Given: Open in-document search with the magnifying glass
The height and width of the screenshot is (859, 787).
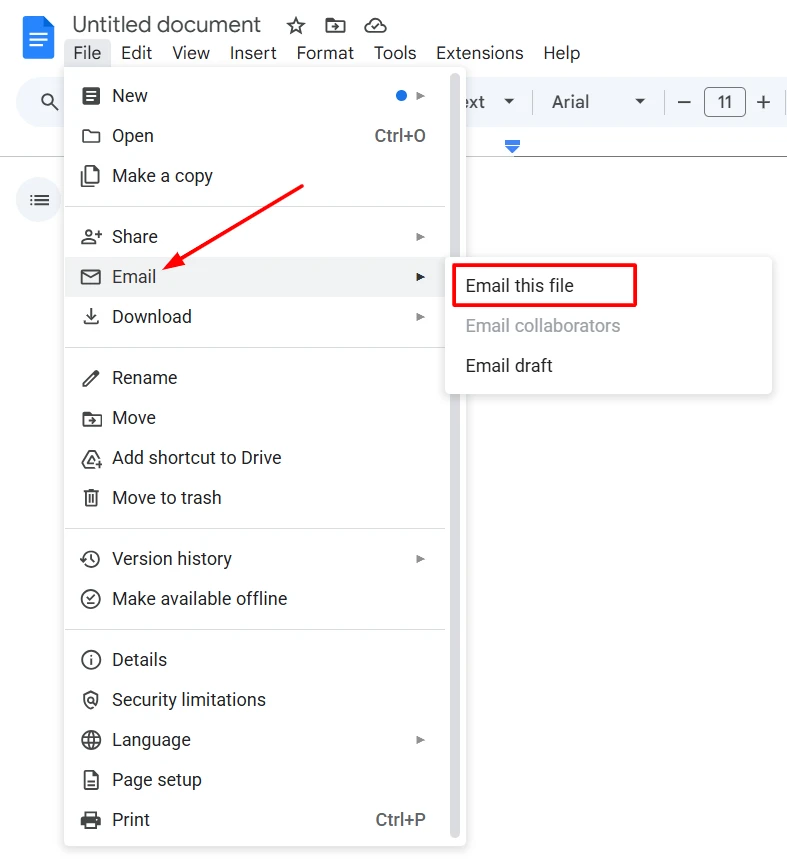Looking at the screenshot, I should pyautogui.click(x=46, y=101).
